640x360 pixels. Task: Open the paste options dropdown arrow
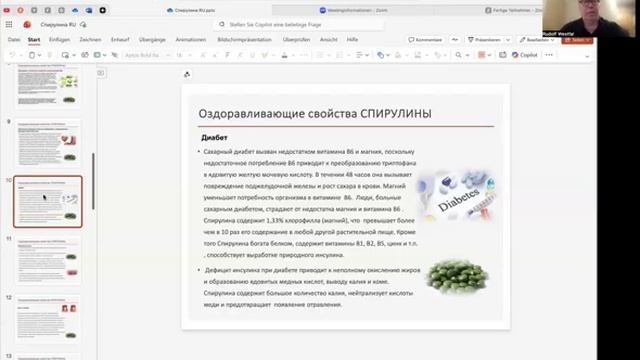click(40, 55)
